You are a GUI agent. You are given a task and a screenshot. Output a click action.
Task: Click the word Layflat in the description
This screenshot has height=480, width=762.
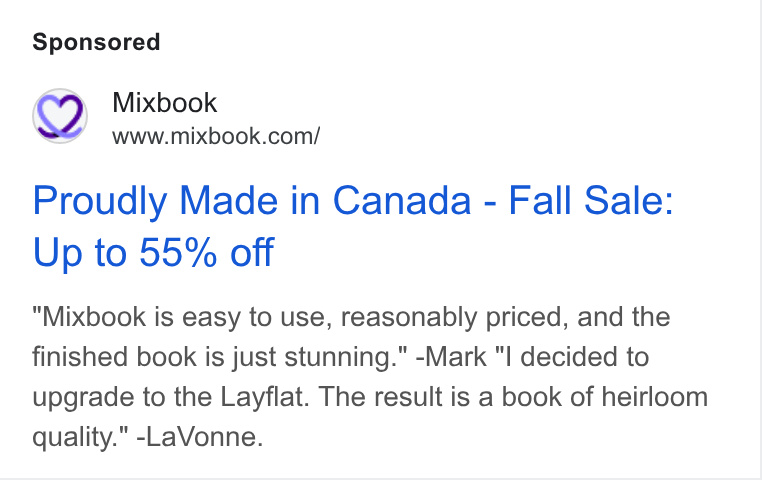coord(262,398)
